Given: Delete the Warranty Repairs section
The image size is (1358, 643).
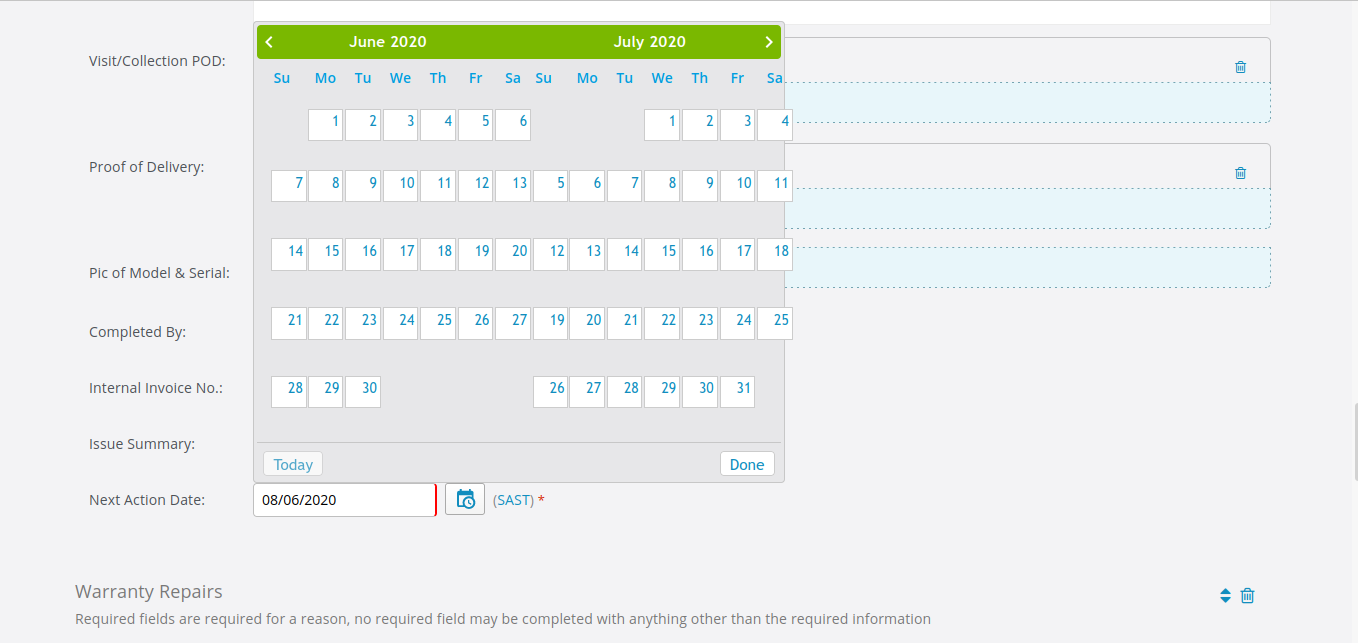Looking at the screenshot, I should coord(1247,596).
